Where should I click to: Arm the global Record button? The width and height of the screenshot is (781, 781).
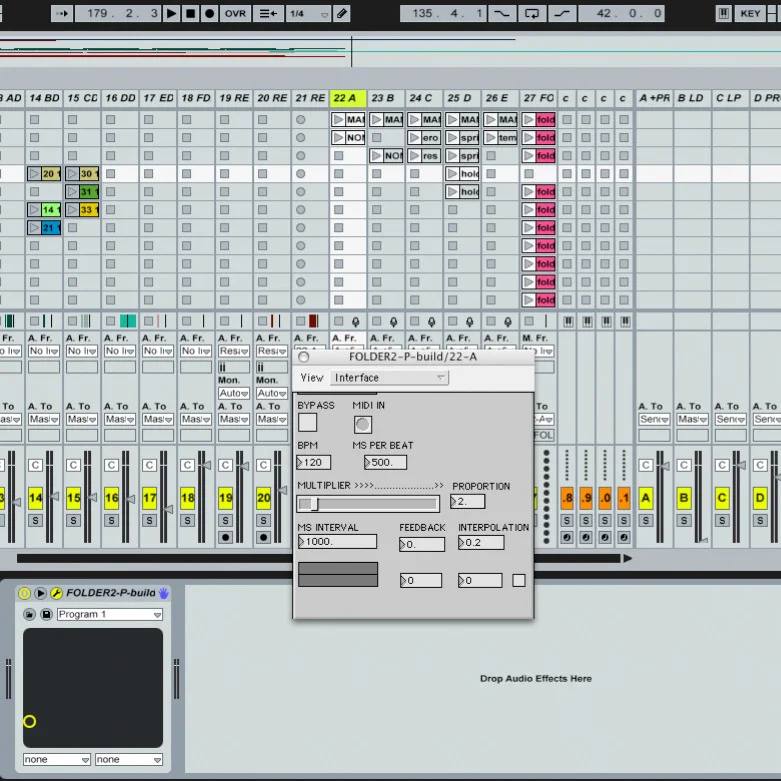210,13
